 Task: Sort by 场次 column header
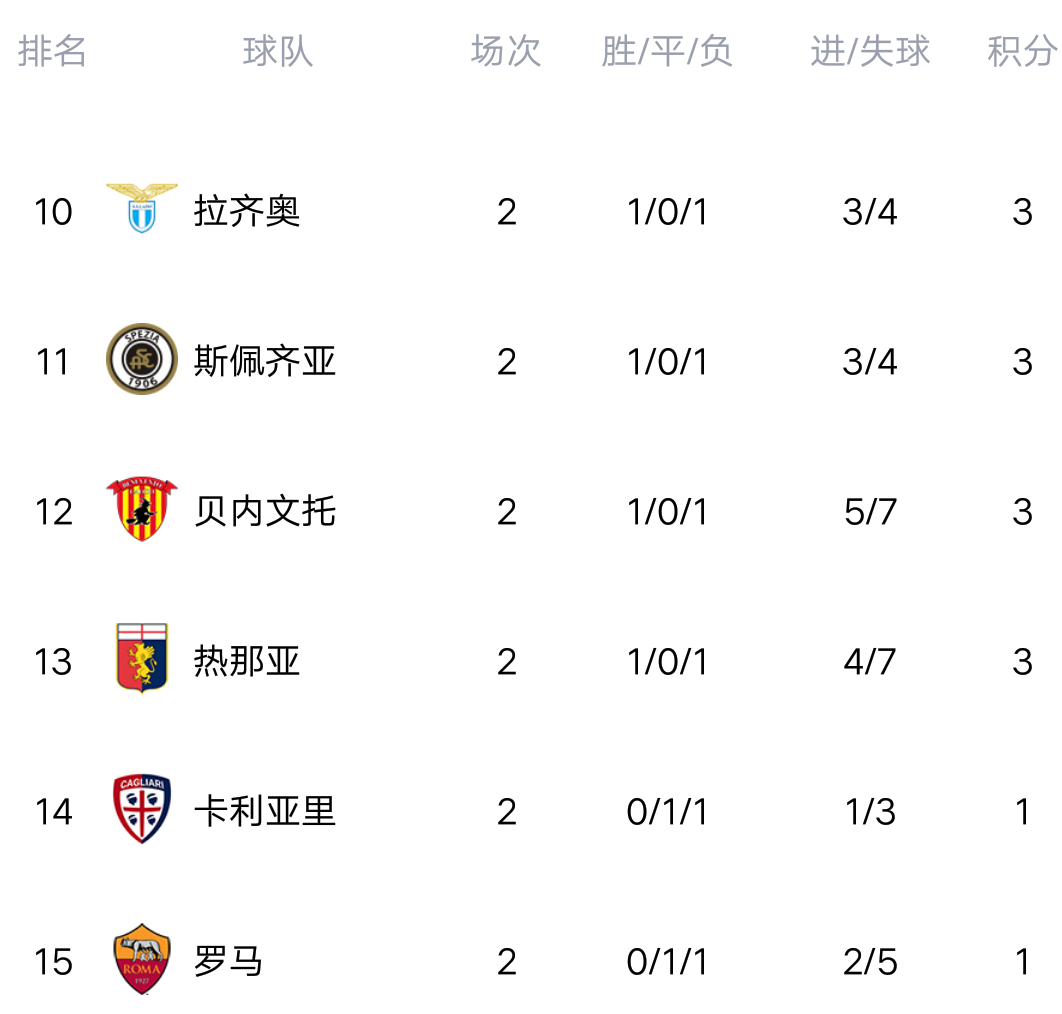click(506, 51)
